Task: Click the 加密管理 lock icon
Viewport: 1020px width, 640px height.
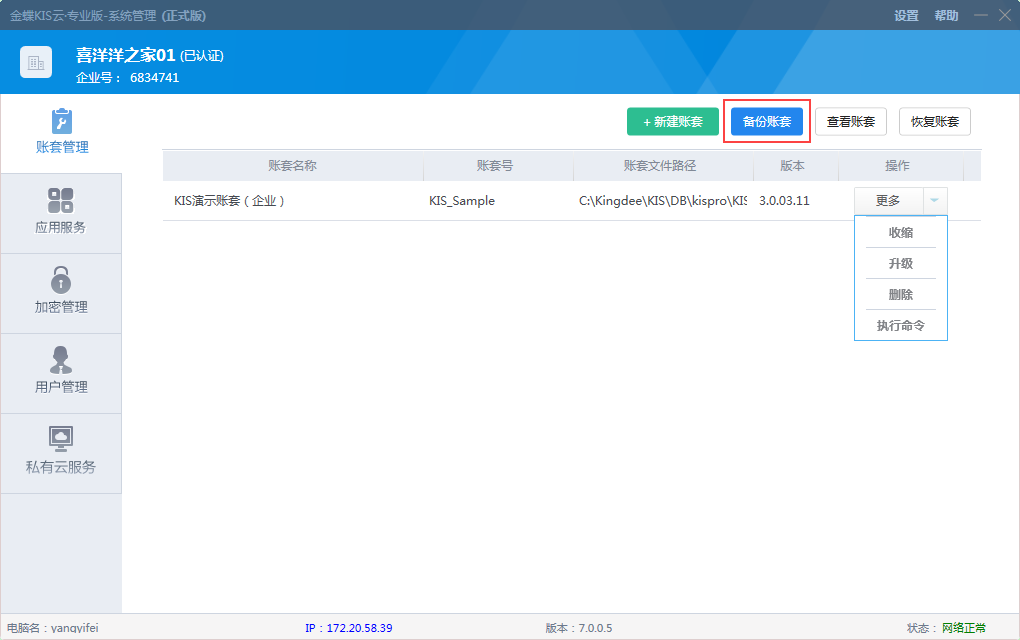Action: tap(60, 282)
